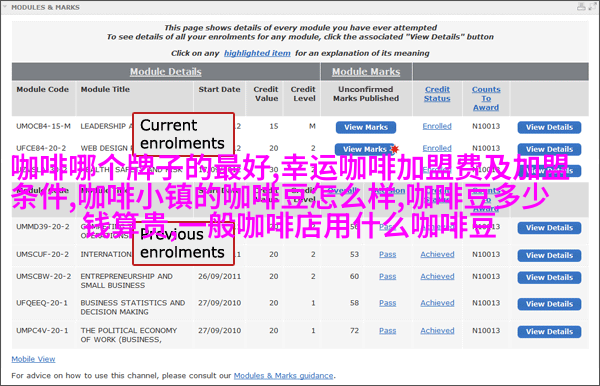
Task: Click 'Unconfirmed Marks Published' column header
Action: click(366, 94)
